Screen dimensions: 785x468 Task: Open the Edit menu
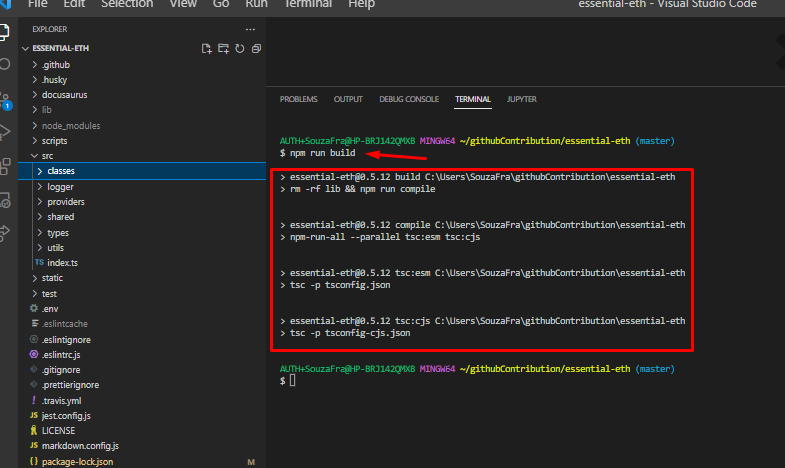74,4
